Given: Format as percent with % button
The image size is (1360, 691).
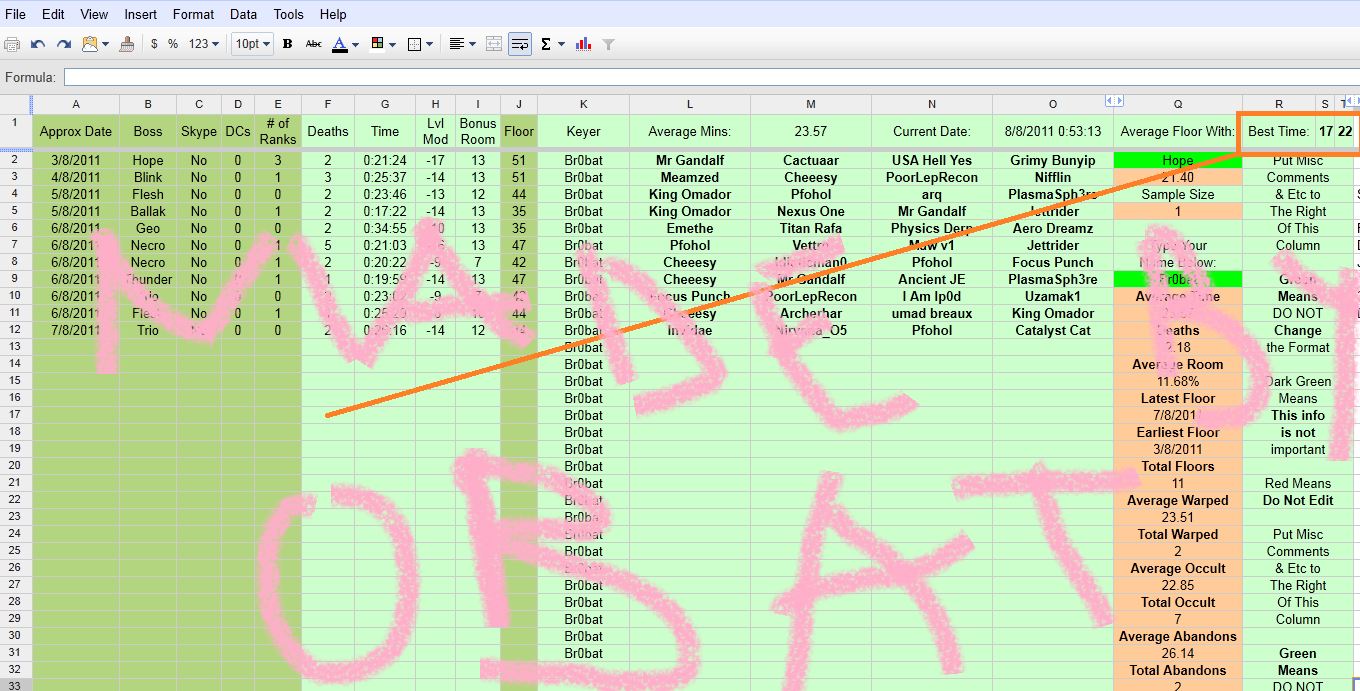Looking at the screenshot, I should click(x=173, y=44).
